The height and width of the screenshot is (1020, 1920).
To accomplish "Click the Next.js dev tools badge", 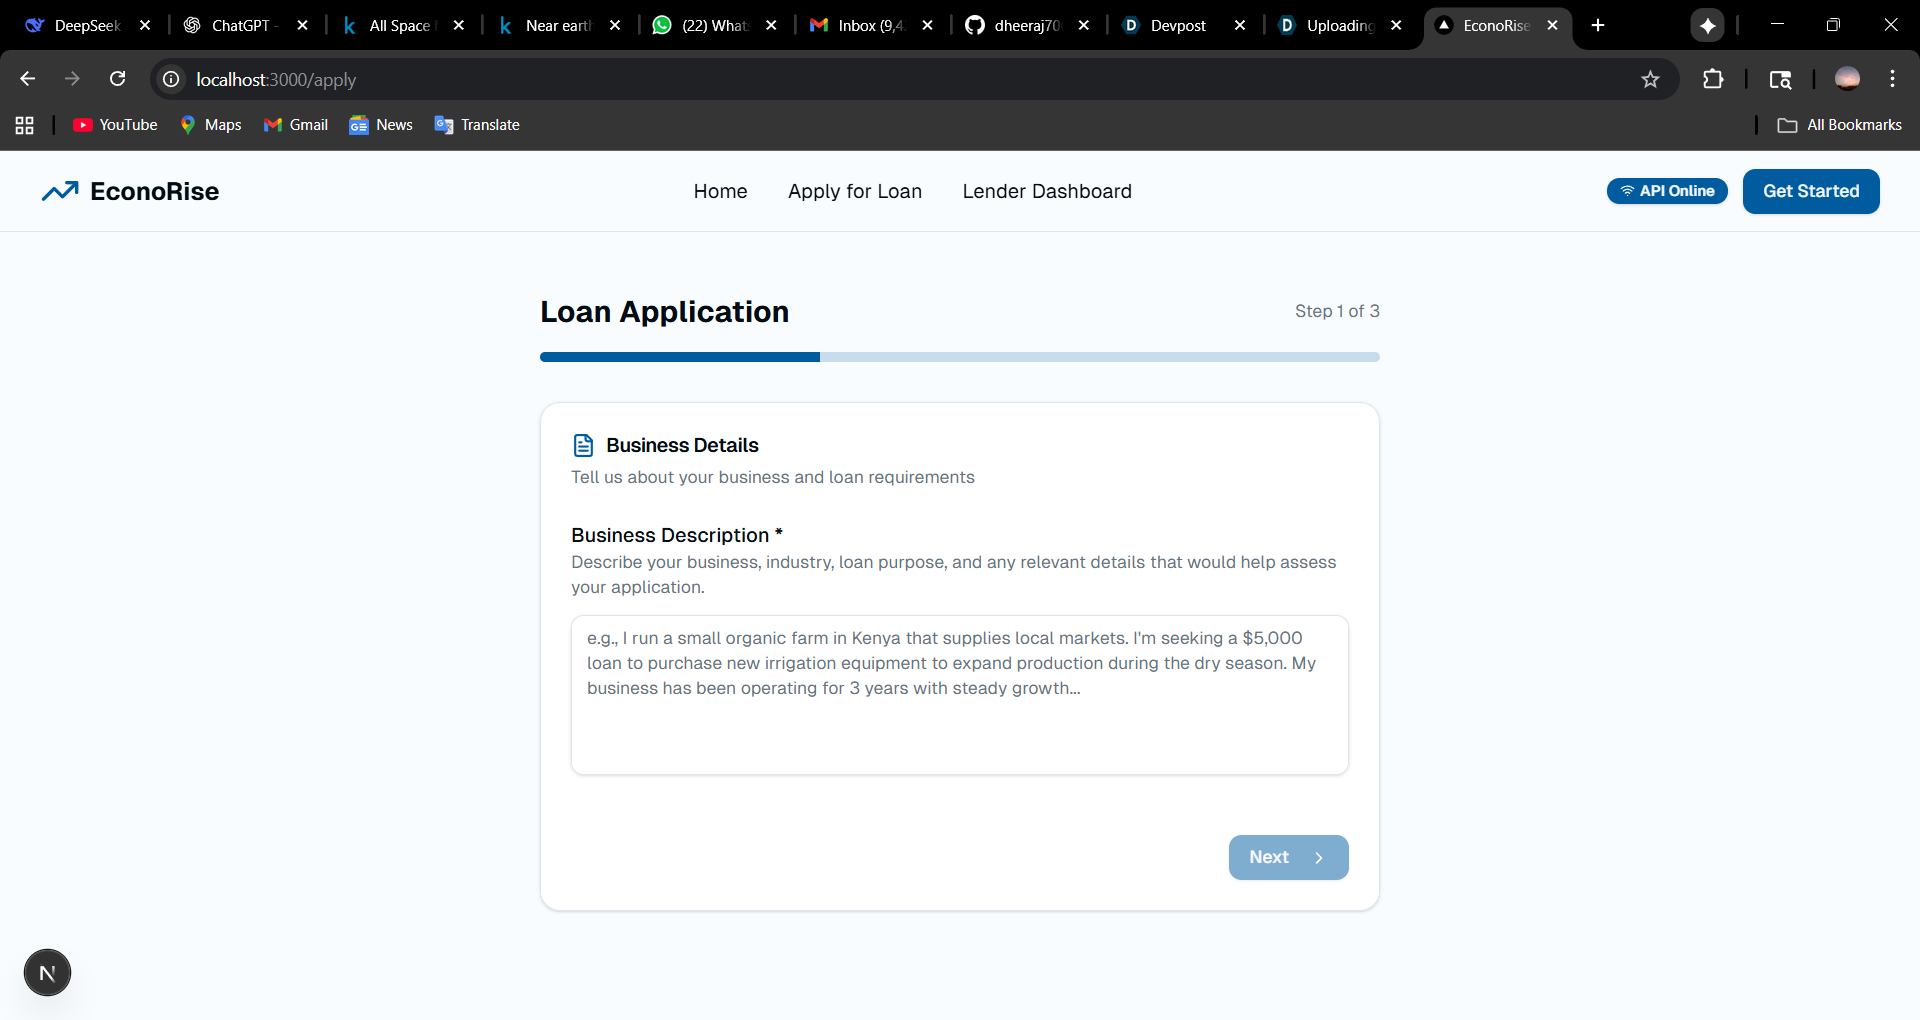I will [47, 973].
